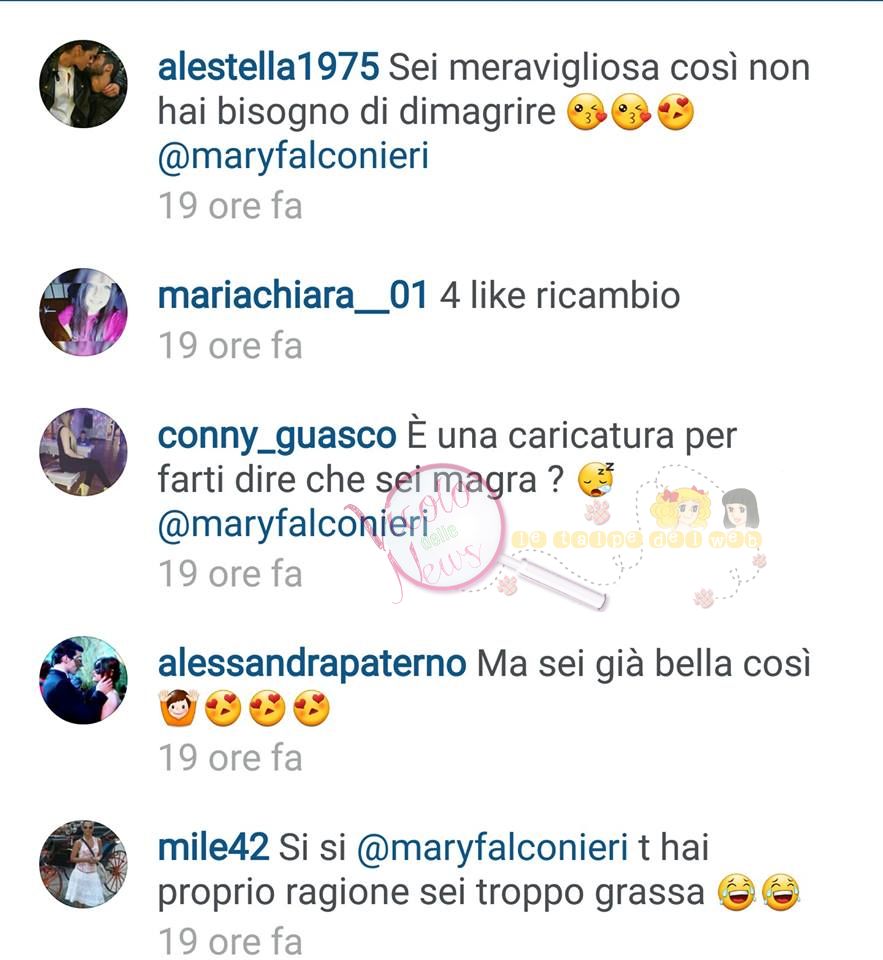Tap the raised-hands person emoji in alessandrapaterno comment
The image size is (883, 960).
[x=178, y=708]
